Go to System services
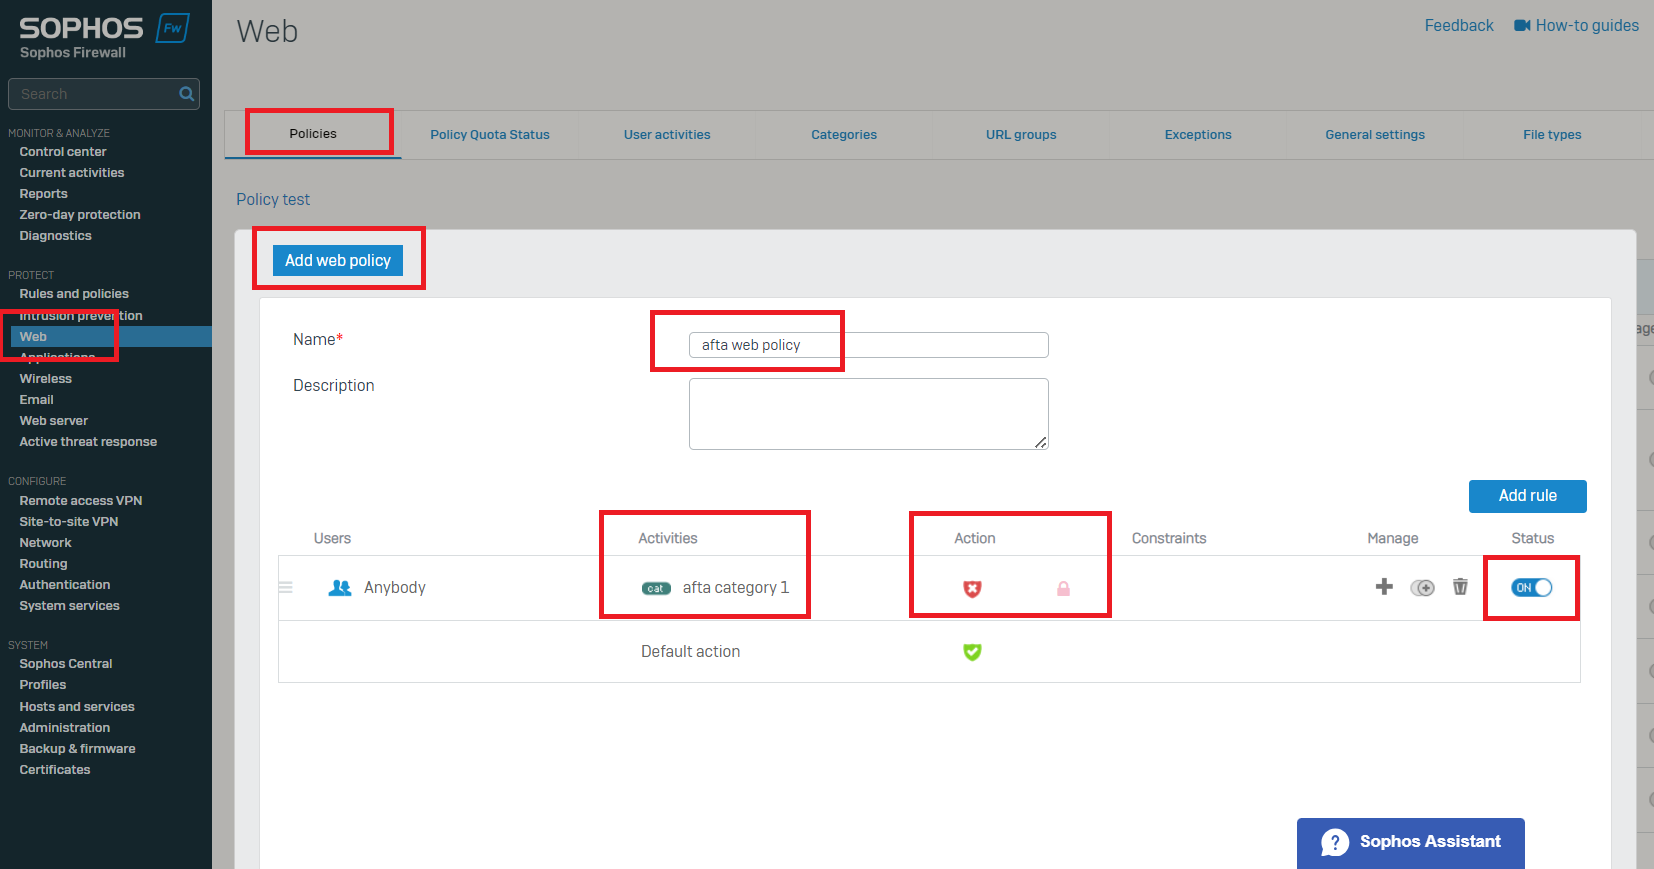The height and width of the screenshot is (869, 1654). pos(70,606)
